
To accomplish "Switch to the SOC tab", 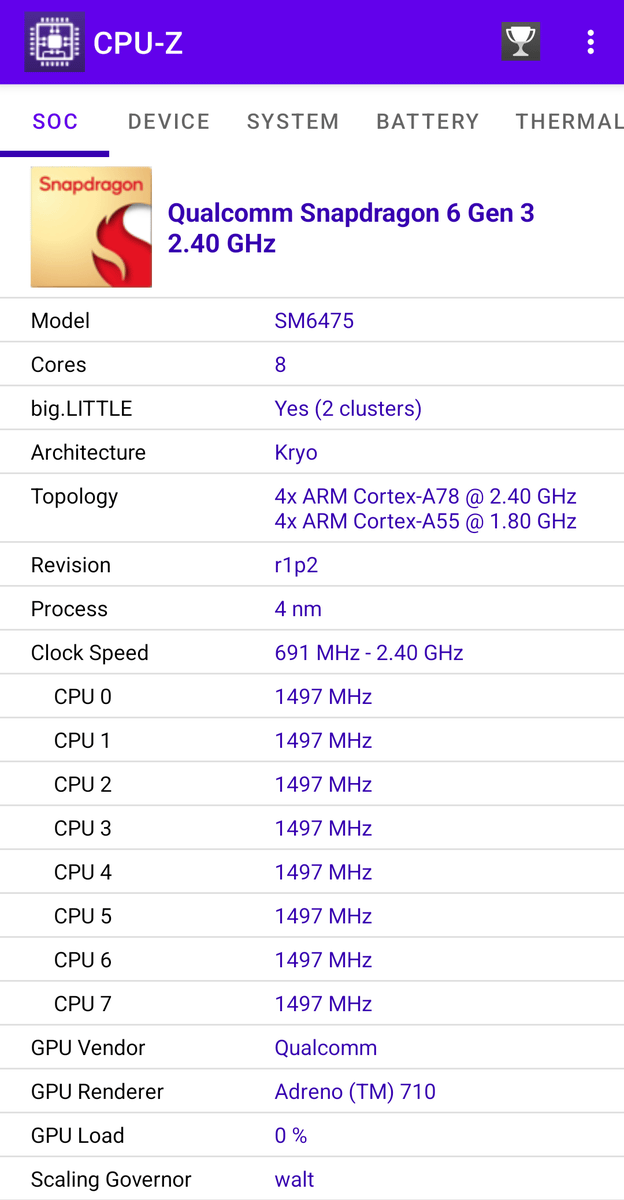I will pos(55,121).
